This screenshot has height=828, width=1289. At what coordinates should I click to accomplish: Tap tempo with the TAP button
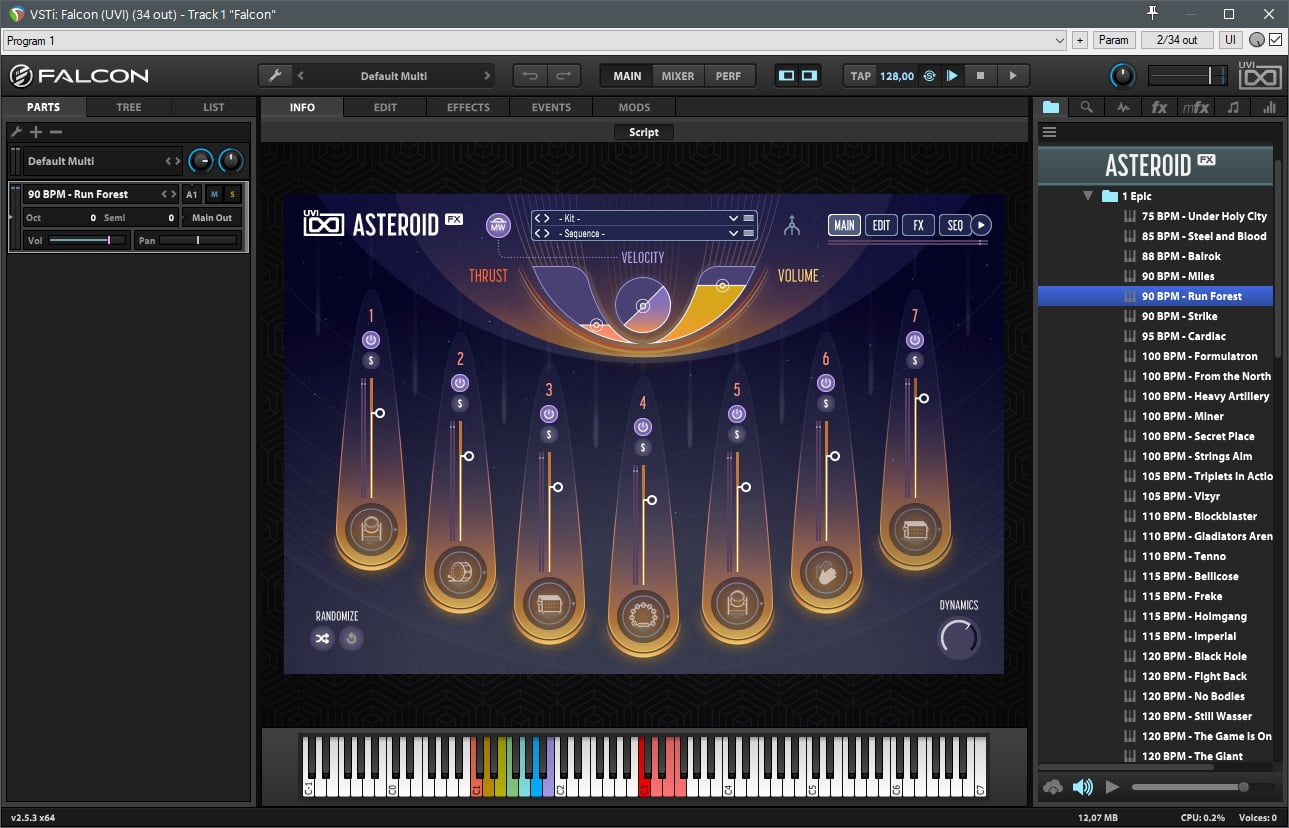point(860,76)
